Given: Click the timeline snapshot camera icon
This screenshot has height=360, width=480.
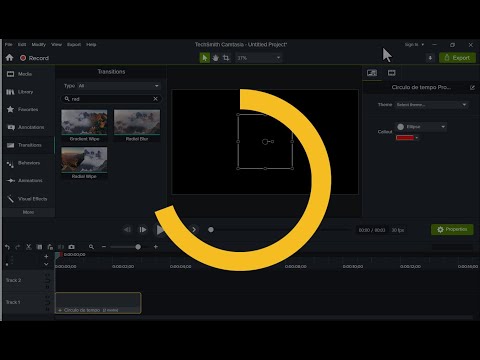Looking at the screenshot, I should [x=71, y=247].
